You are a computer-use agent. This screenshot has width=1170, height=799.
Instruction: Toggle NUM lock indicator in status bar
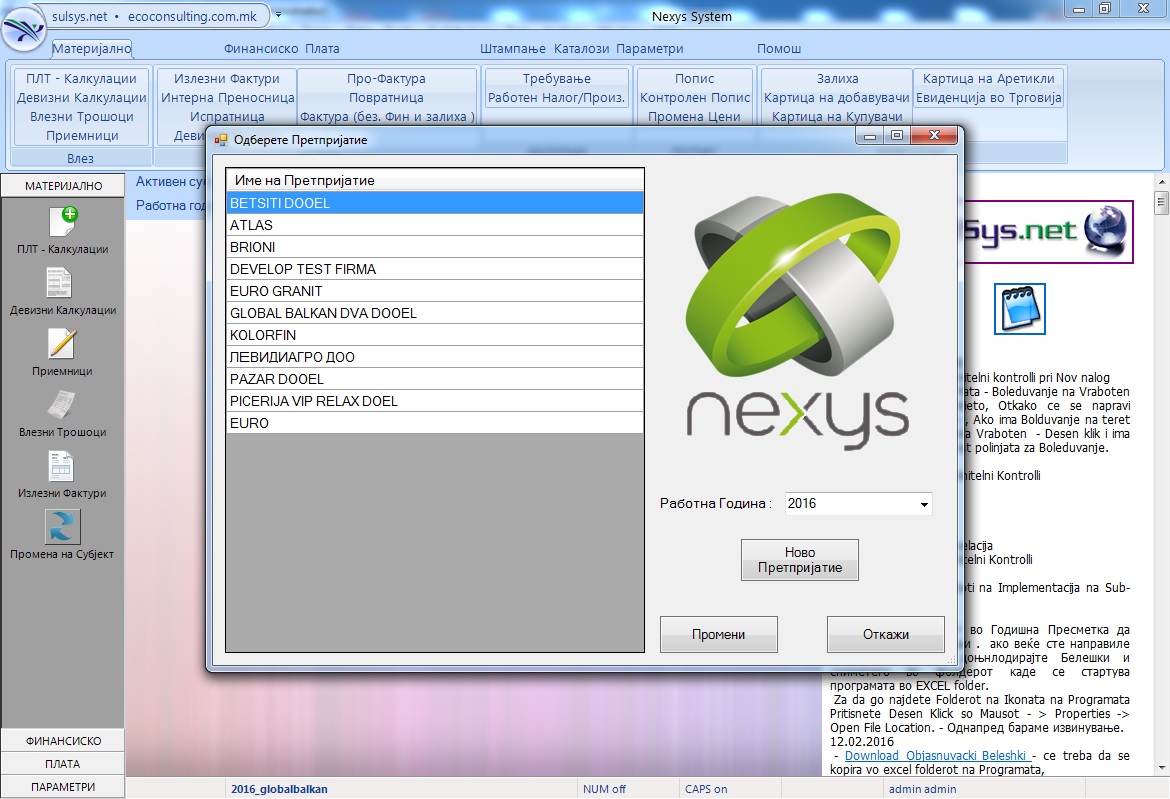[x=605, y=789]
